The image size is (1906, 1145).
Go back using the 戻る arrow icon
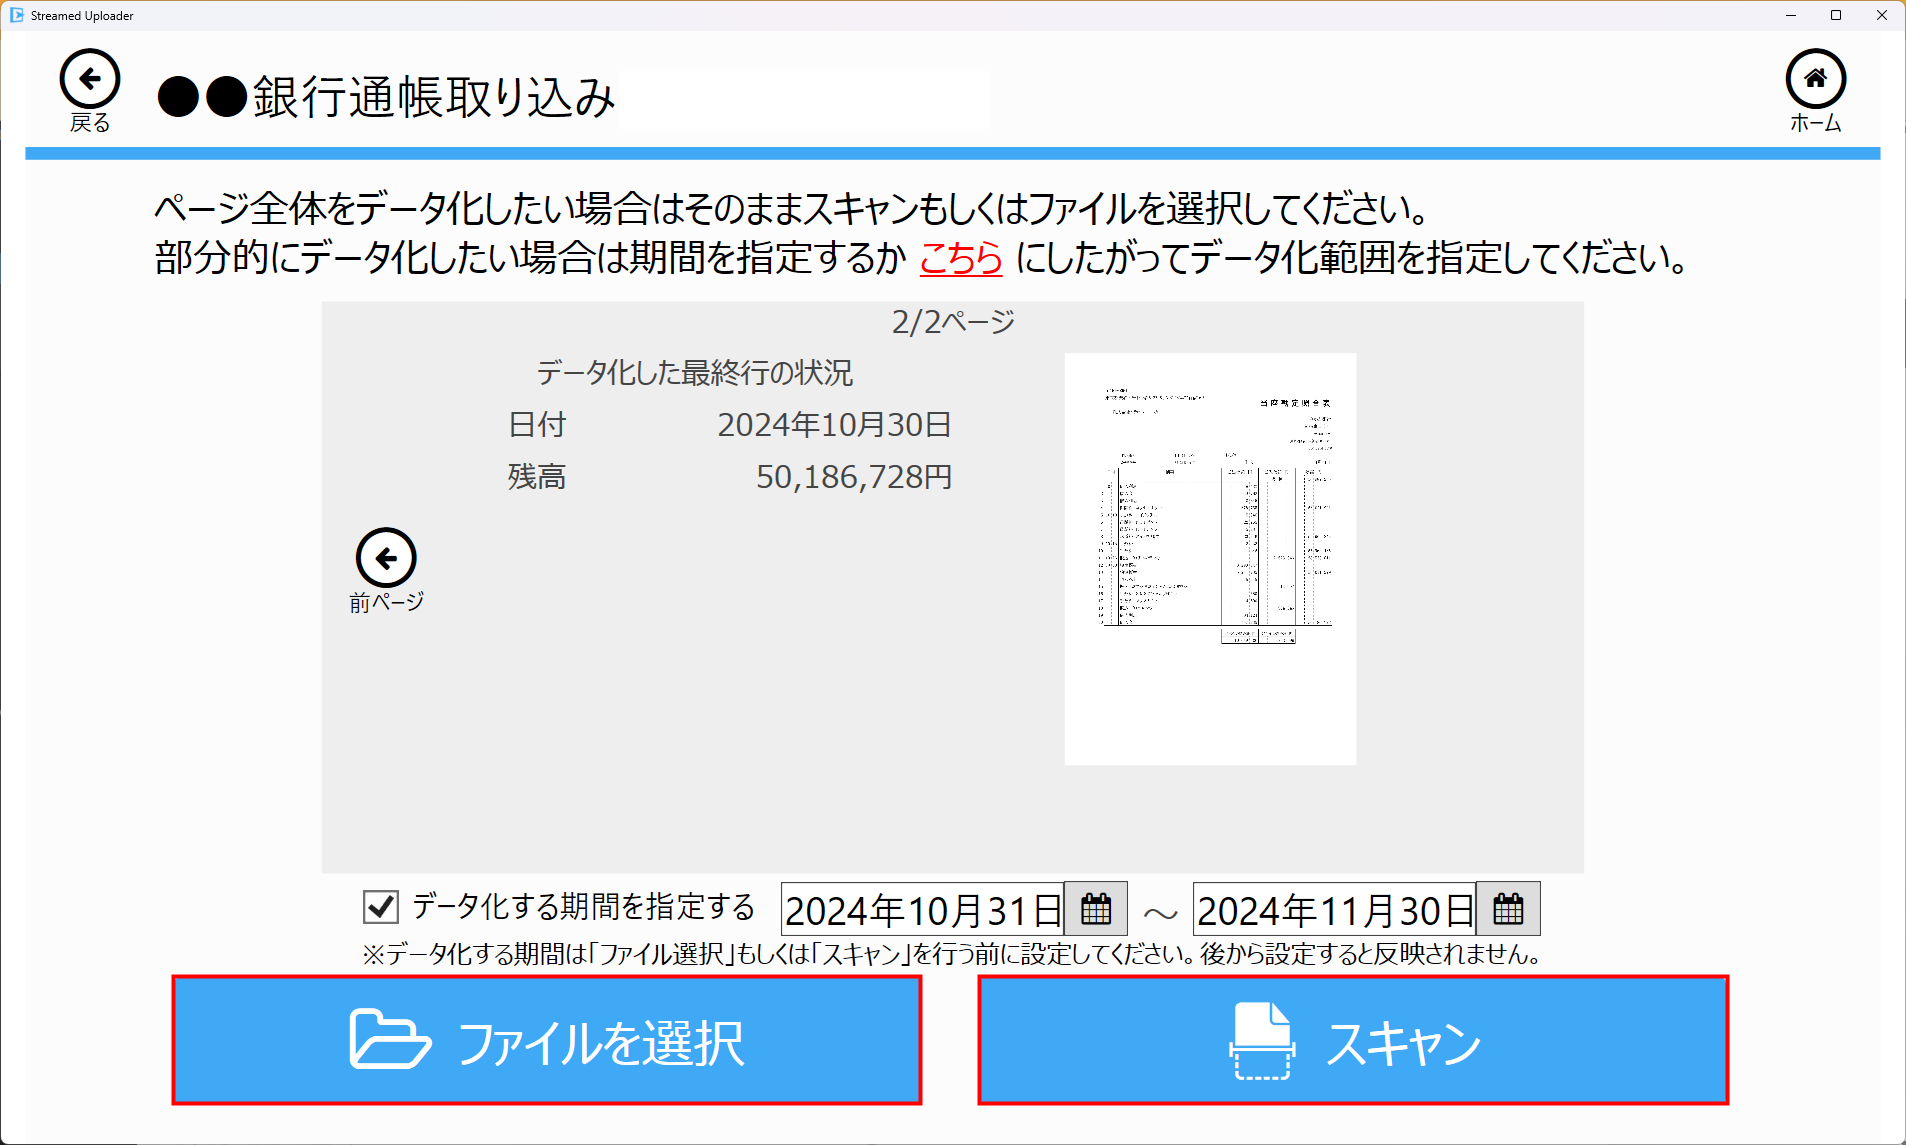[x=90, y=79]
